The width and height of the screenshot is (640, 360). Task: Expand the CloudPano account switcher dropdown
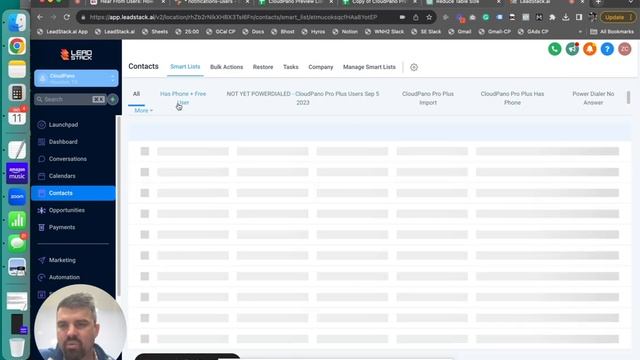(x=76, y=78)
